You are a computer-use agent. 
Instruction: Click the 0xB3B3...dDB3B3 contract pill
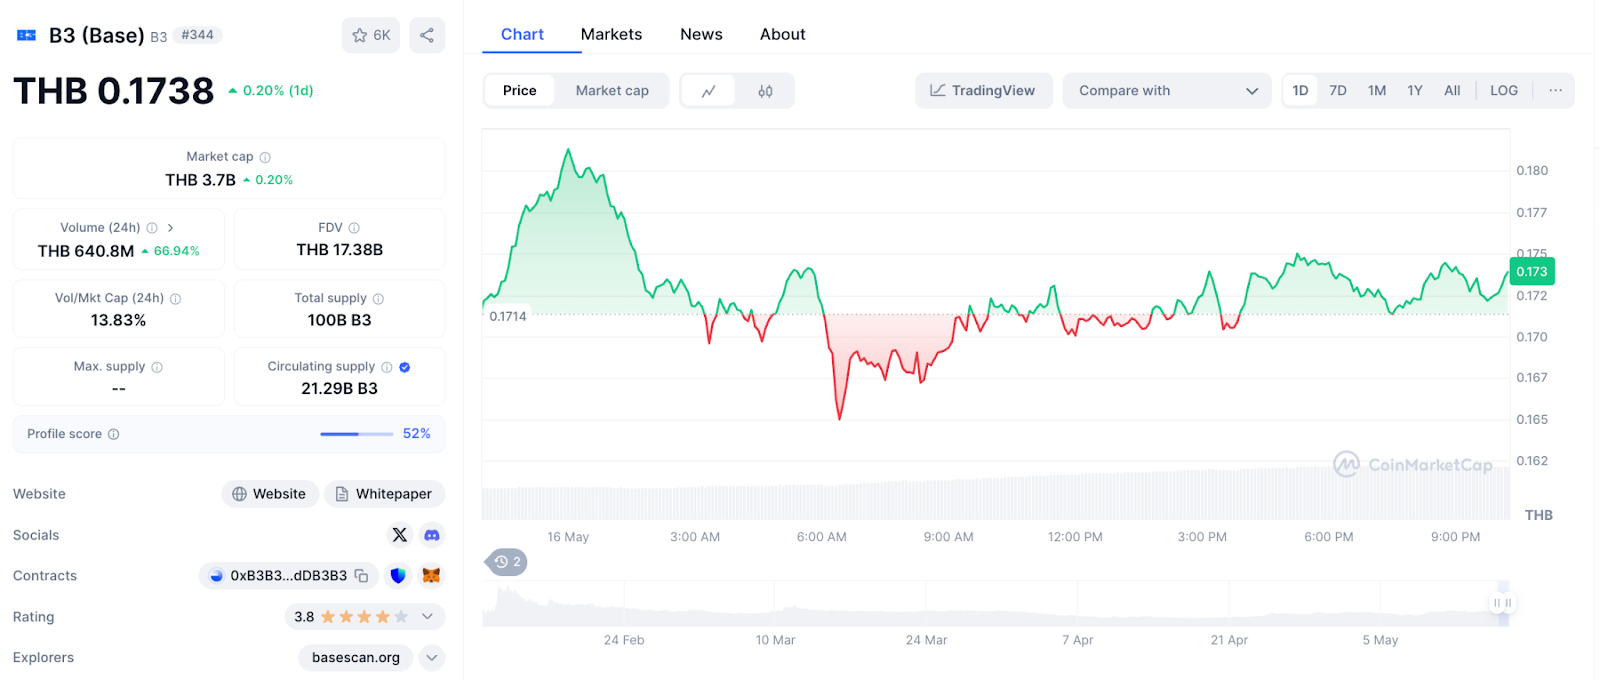click(289, 576)
